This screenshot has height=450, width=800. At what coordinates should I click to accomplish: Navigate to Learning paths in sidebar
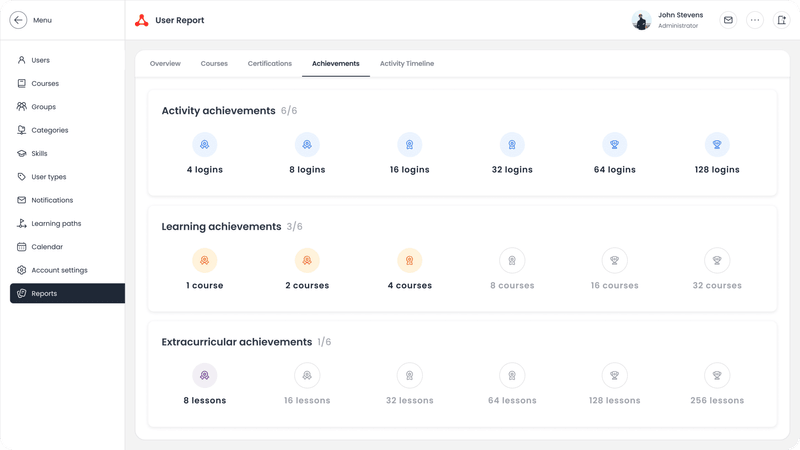click(x=56, y=224)
